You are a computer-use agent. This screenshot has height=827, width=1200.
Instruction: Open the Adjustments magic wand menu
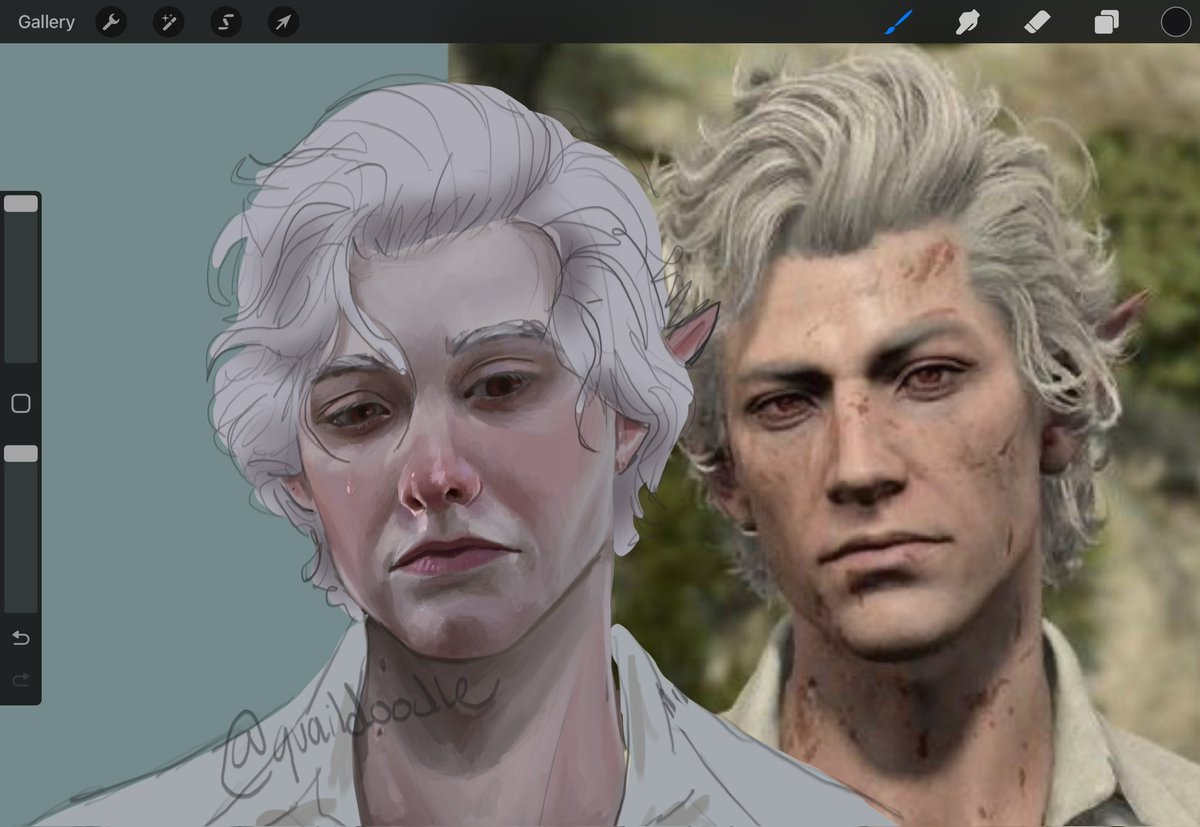(x=168, y=22)
